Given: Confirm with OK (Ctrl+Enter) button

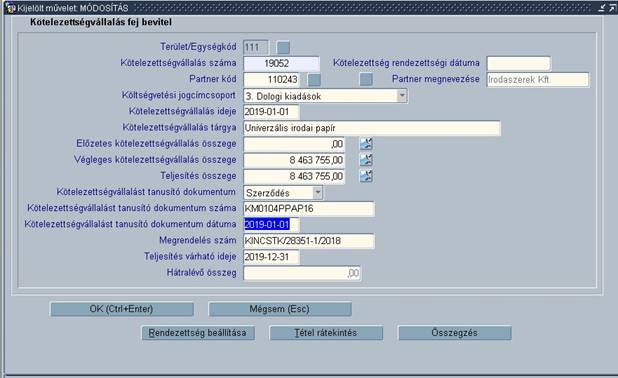Looking at the screenshot, I should pos(122,309).
